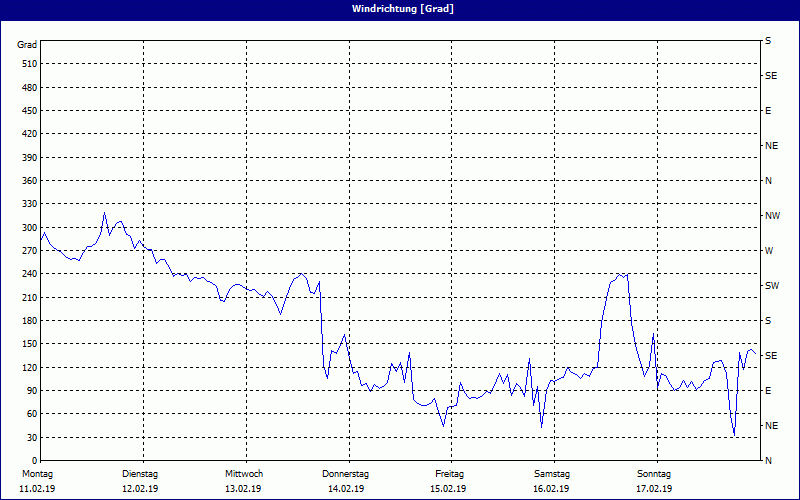Select the 90 y-axis tick label
This screenshot has height=500, width=800.
click(31, 391)
